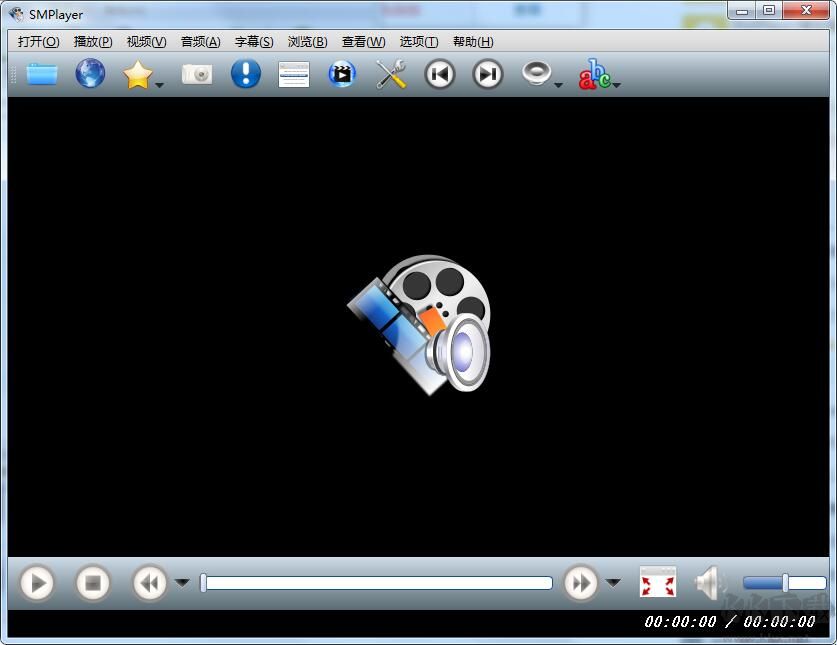
Task: Expand the audio track dropdown arrow
Action: (558, 85)
